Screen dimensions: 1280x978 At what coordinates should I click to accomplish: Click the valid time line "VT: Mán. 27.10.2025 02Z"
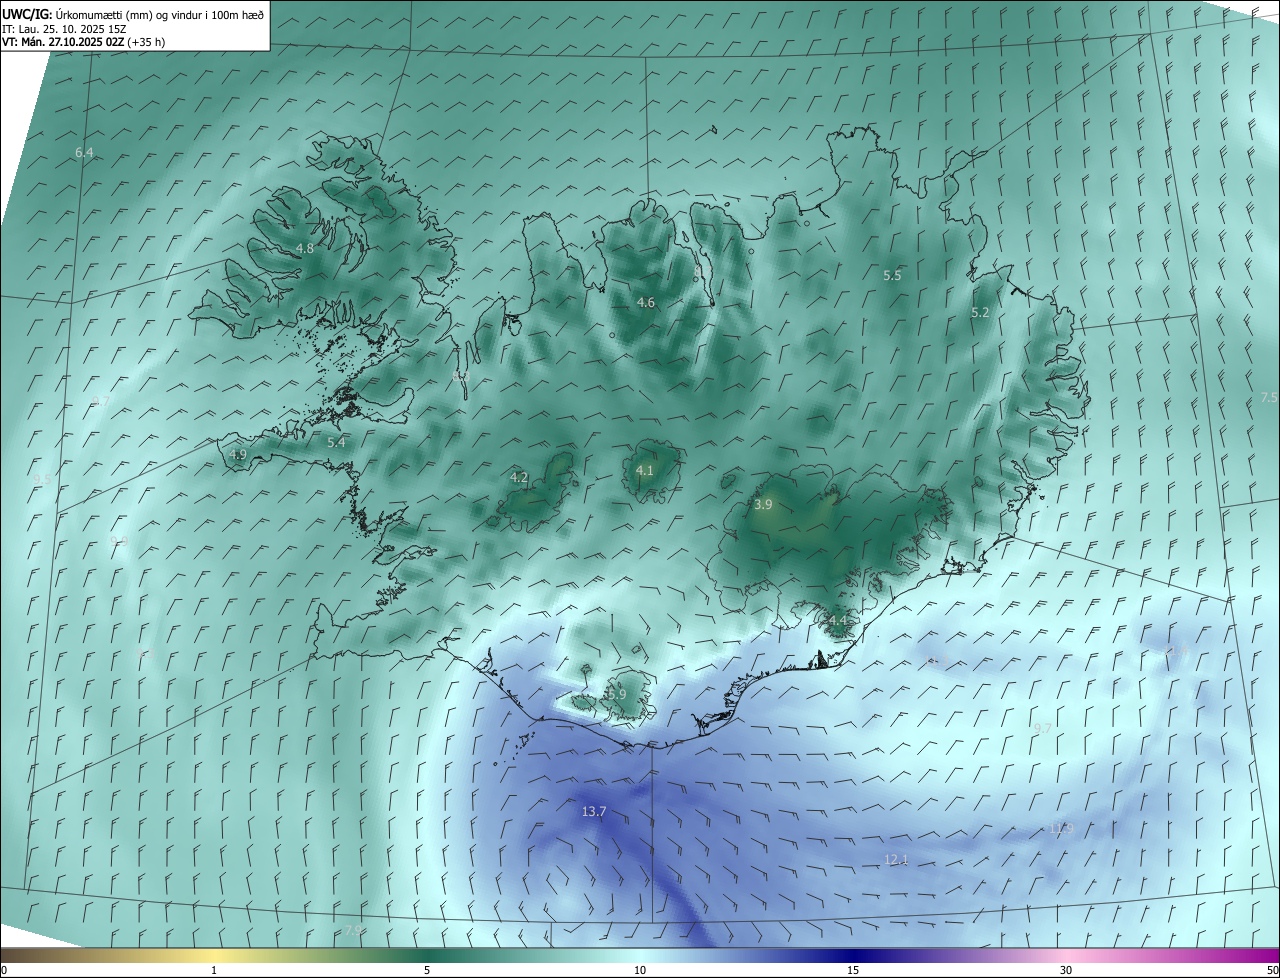[x=63, y=42]
